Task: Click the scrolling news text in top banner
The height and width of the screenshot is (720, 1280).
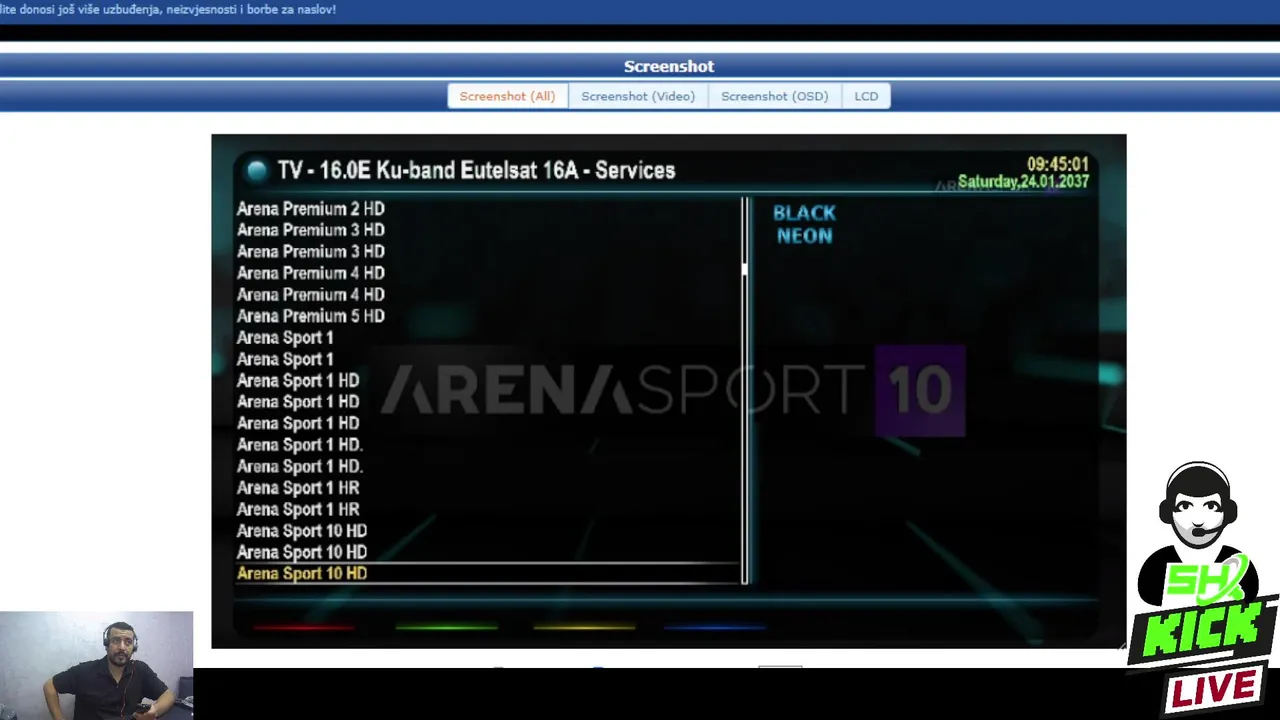Action: click(168, 10)
